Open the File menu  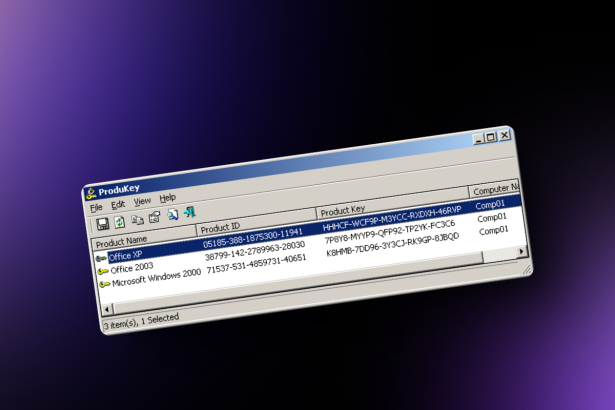click(x=96, y=207)
